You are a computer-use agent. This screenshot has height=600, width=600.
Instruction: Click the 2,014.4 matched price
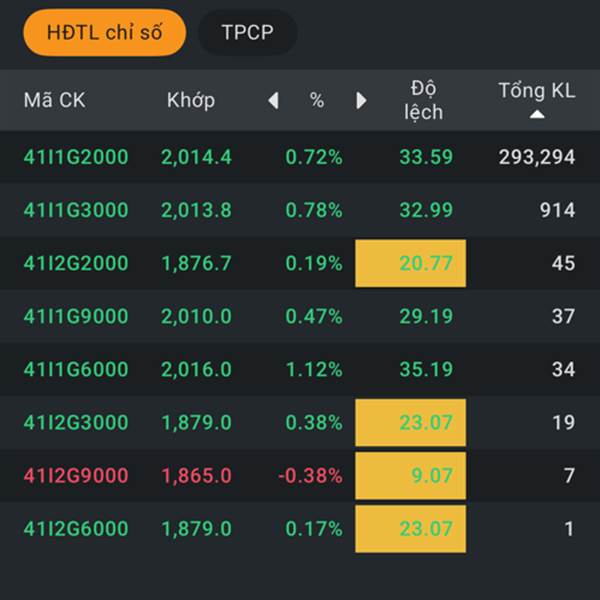tap(196, 157)
